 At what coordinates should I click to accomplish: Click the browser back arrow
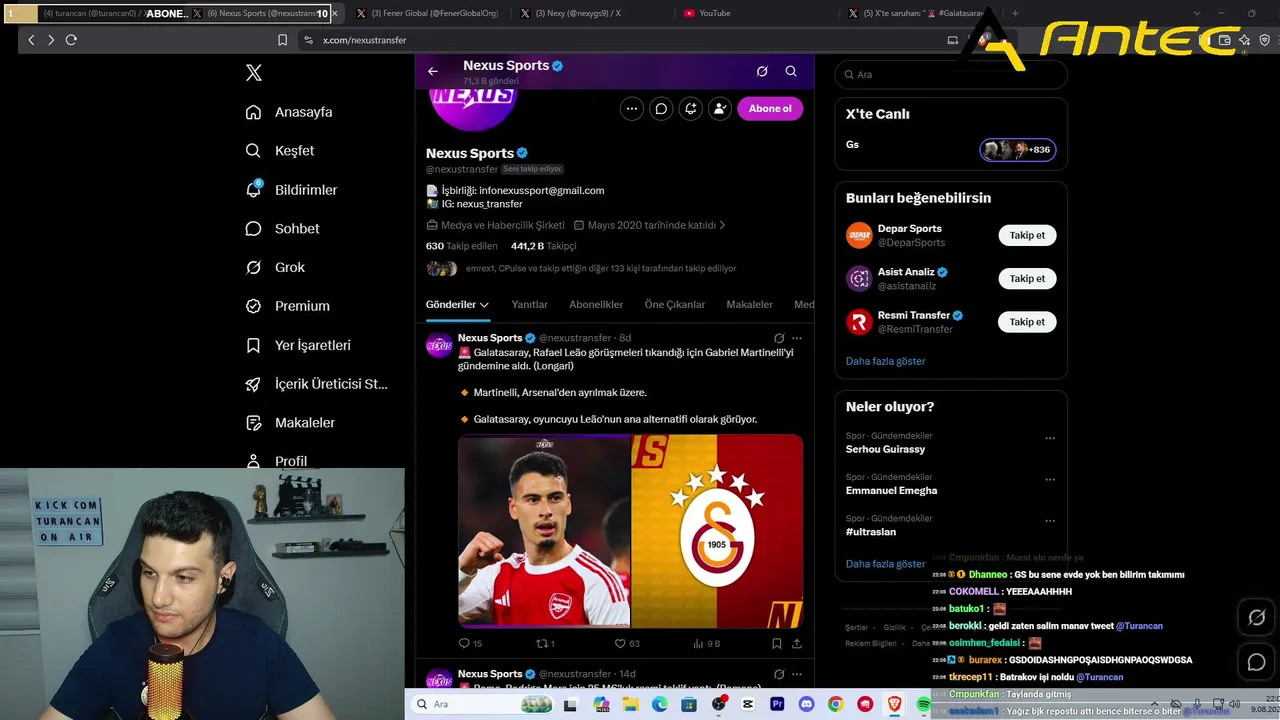[31, 40]
